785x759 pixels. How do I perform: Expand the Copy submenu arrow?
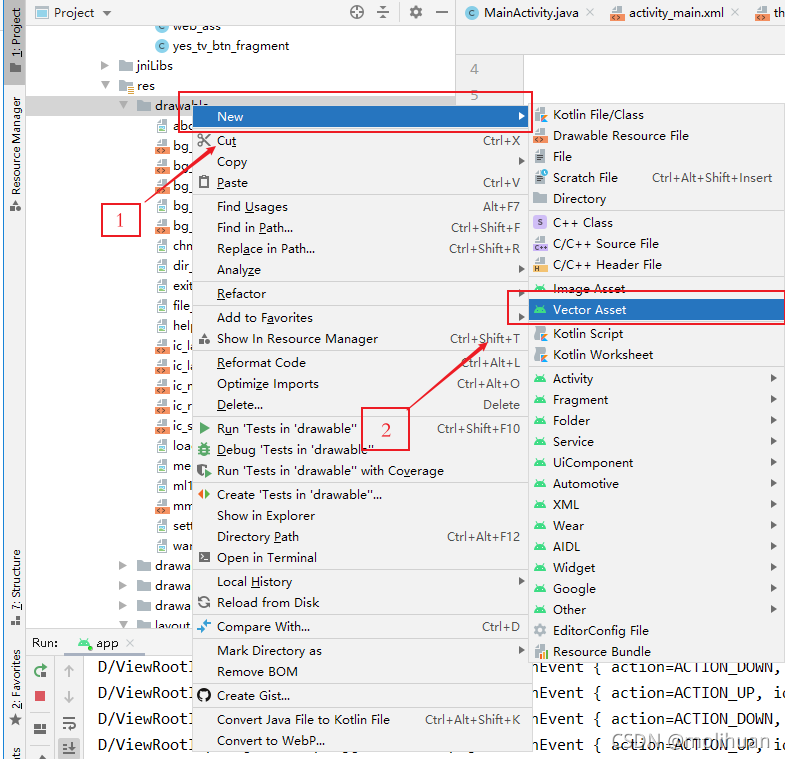pos(521,161)
